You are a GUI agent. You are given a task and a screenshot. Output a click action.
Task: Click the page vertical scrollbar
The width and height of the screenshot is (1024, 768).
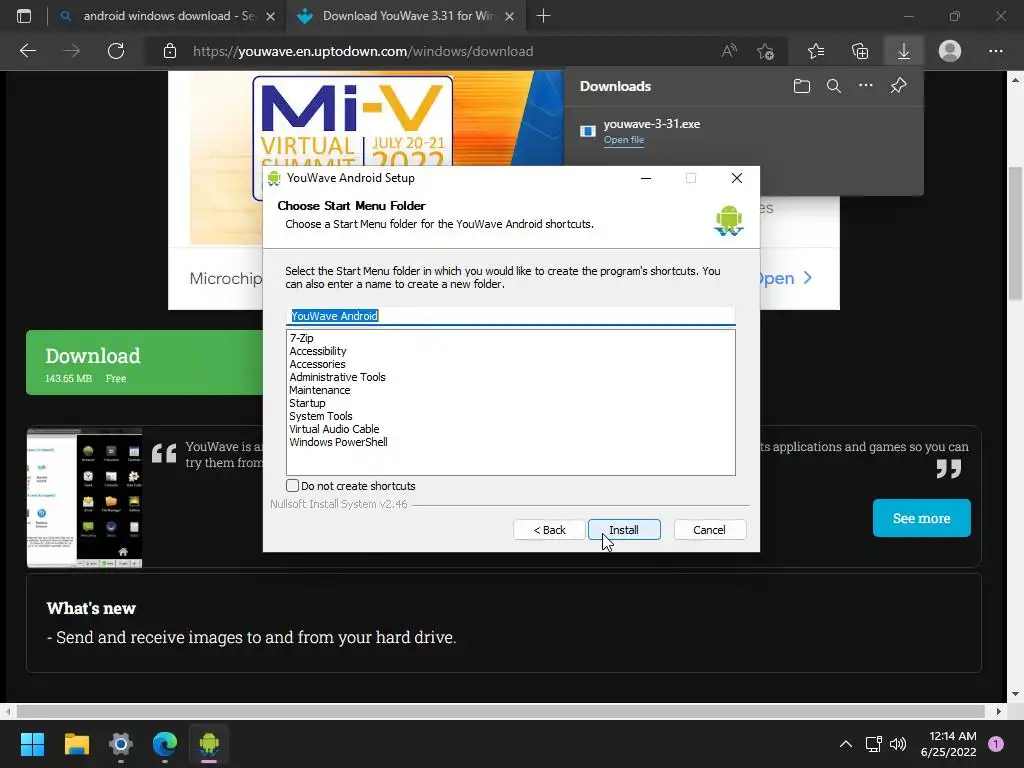click(1015, 232)
